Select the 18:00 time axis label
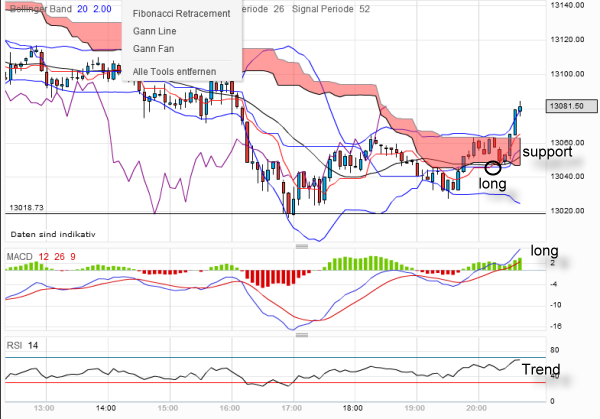This screenshot has height=419, width=600. tap(353, 408)
